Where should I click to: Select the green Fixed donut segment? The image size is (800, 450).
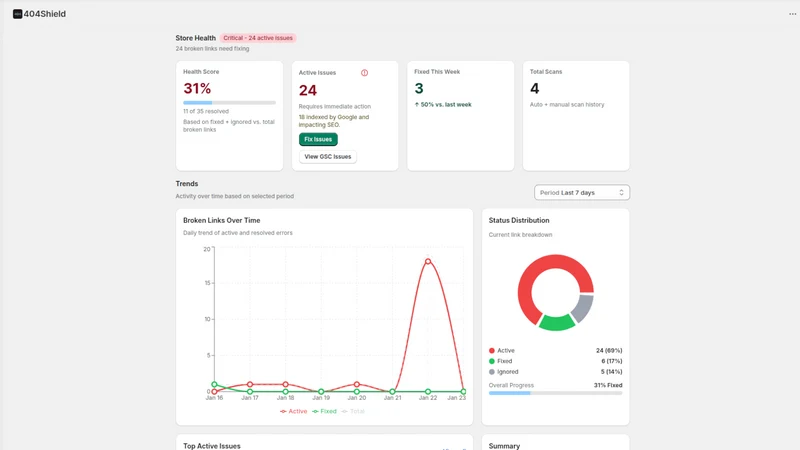(557, 322)
